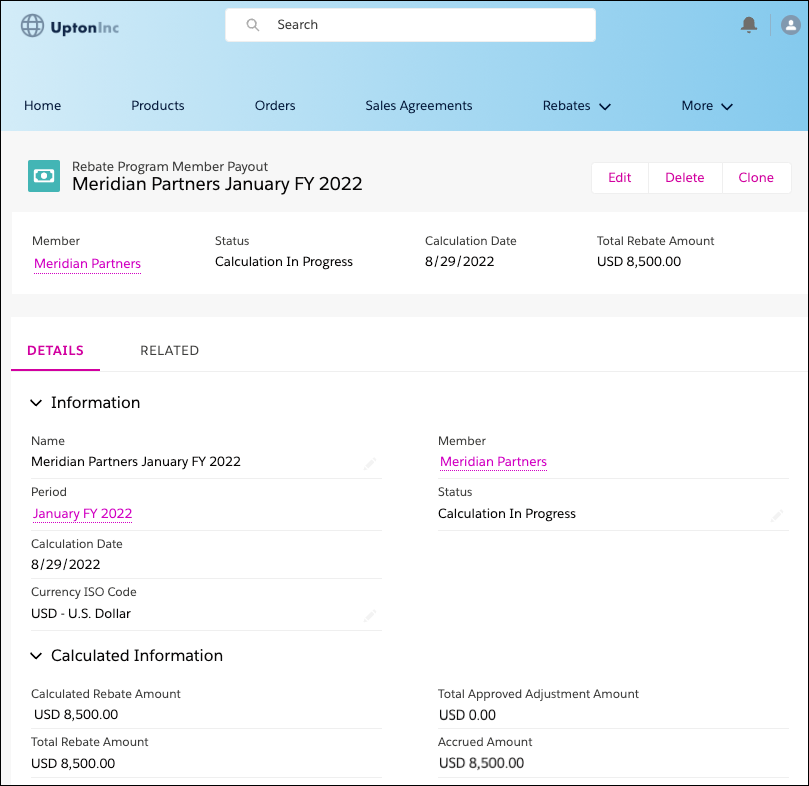Click Status value in Information section
This screenshot has height=786, width=809.
pyautogui.click(x=507, y=514)
